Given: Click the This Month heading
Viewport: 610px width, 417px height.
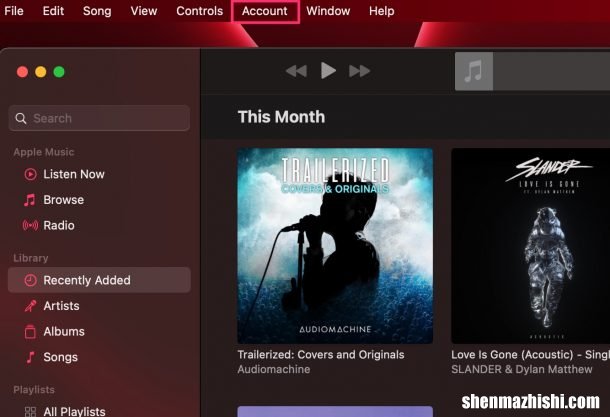Looking at the screenshot, I should click(281, 117).
